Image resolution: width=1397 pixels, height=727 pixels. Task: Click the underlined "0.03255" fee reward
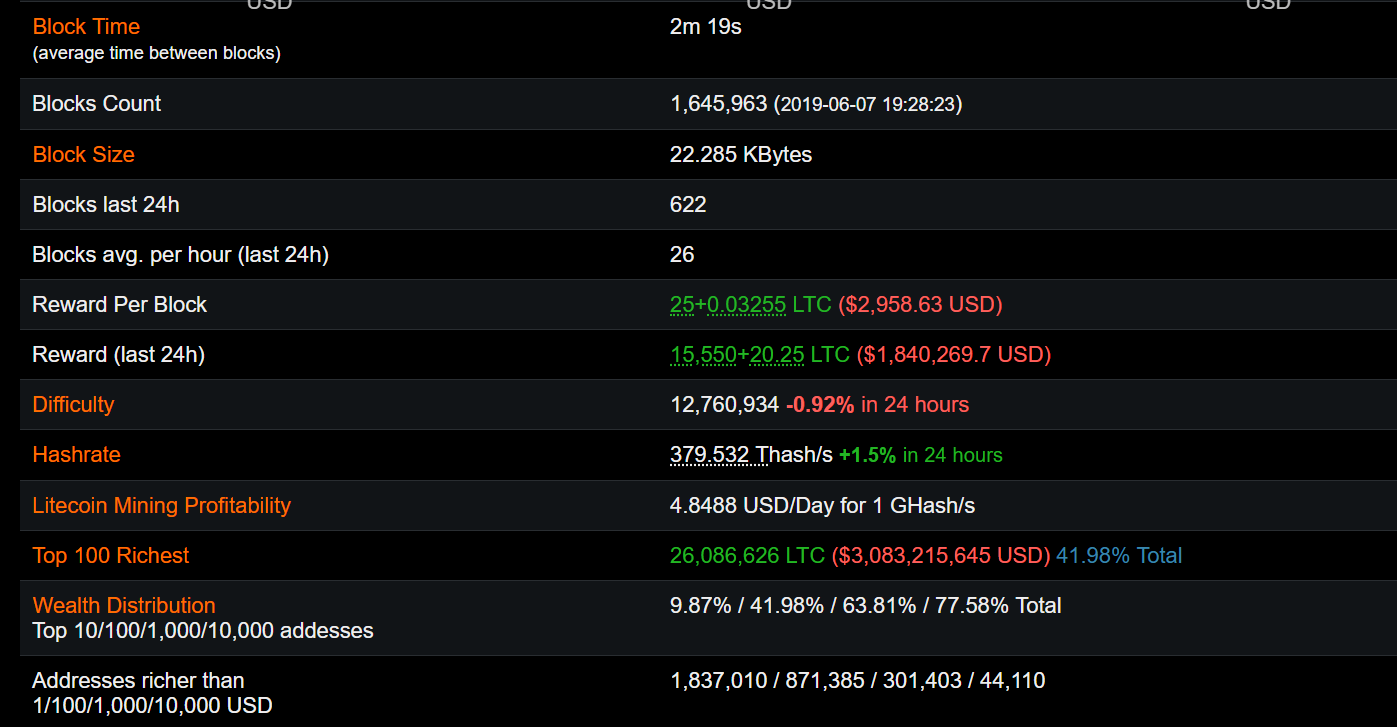point(747,305)
